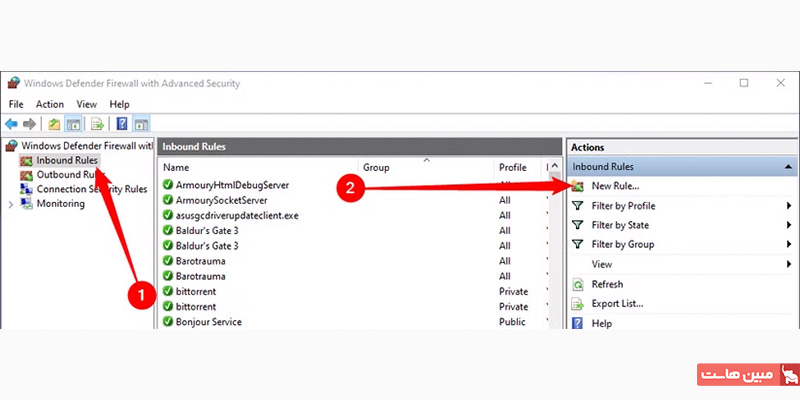Select the Windows Defender Firewall root tree node
The width and height of the screenshot is (800, 400).
pos(79,146)
